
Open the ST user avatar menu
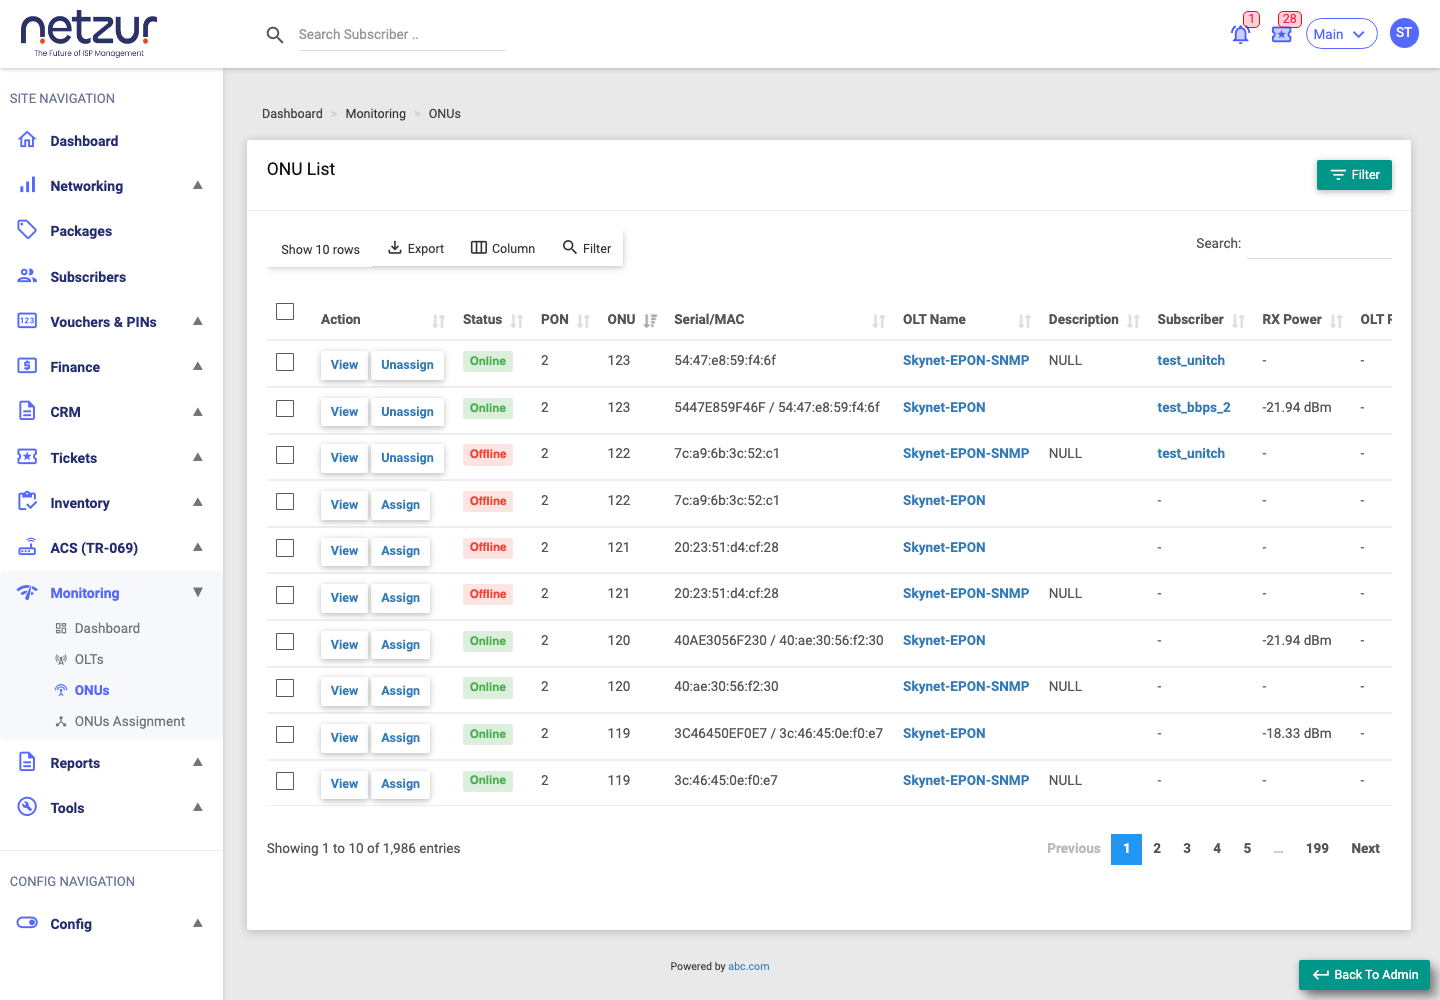coord(1404,33)
